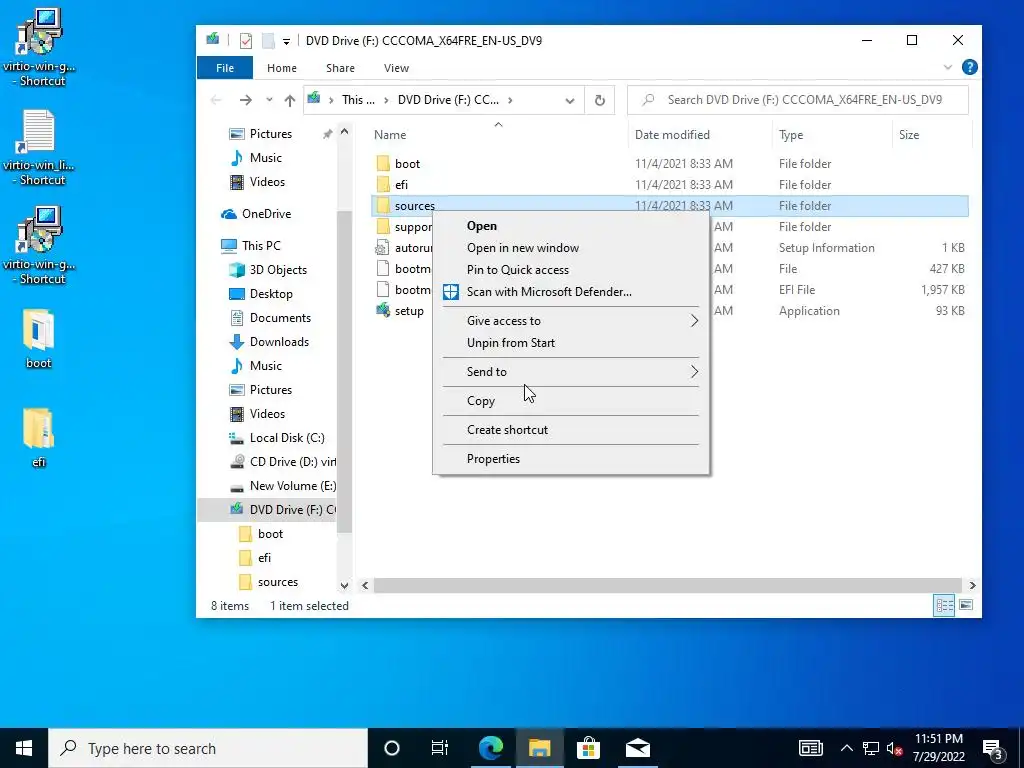Open the recent locations dropdown arrow
Image resolution: width=1024 pixels, height=768 pixels.
pos(269,100)
